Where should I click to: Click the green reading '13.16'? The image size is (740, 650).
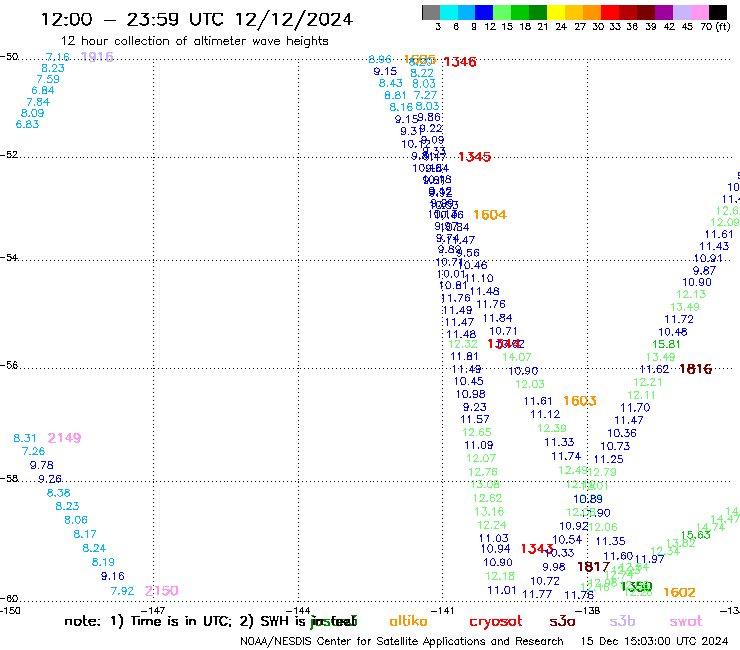coord(489,512)
